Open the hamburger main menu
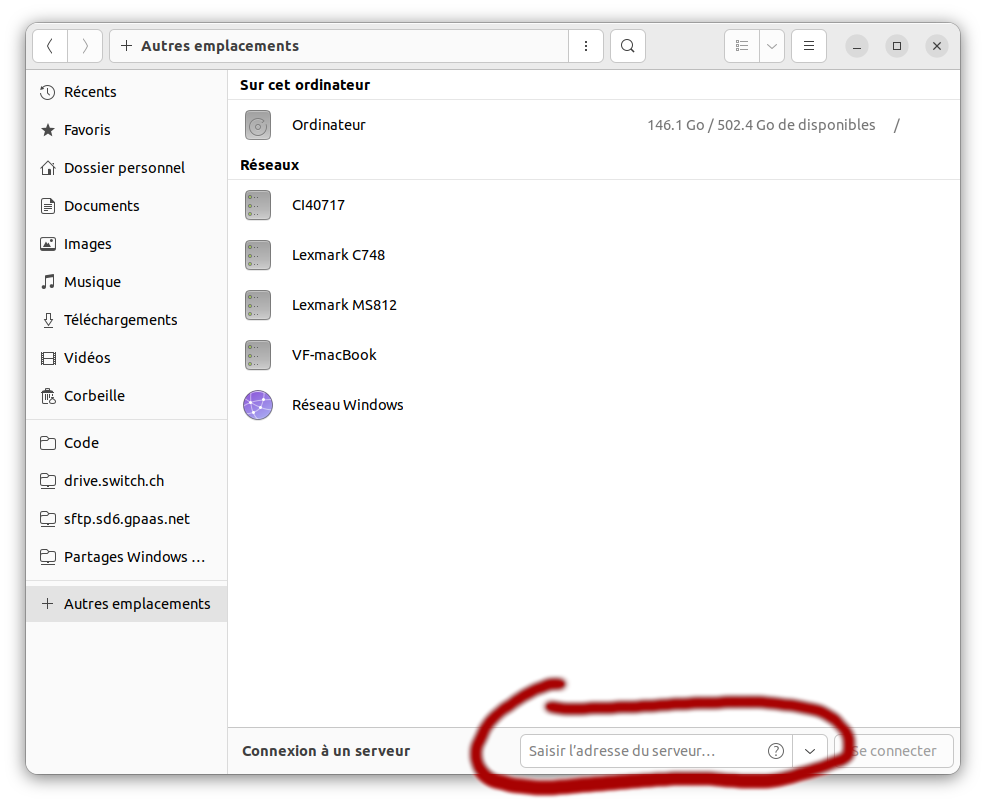 [808, 46]
